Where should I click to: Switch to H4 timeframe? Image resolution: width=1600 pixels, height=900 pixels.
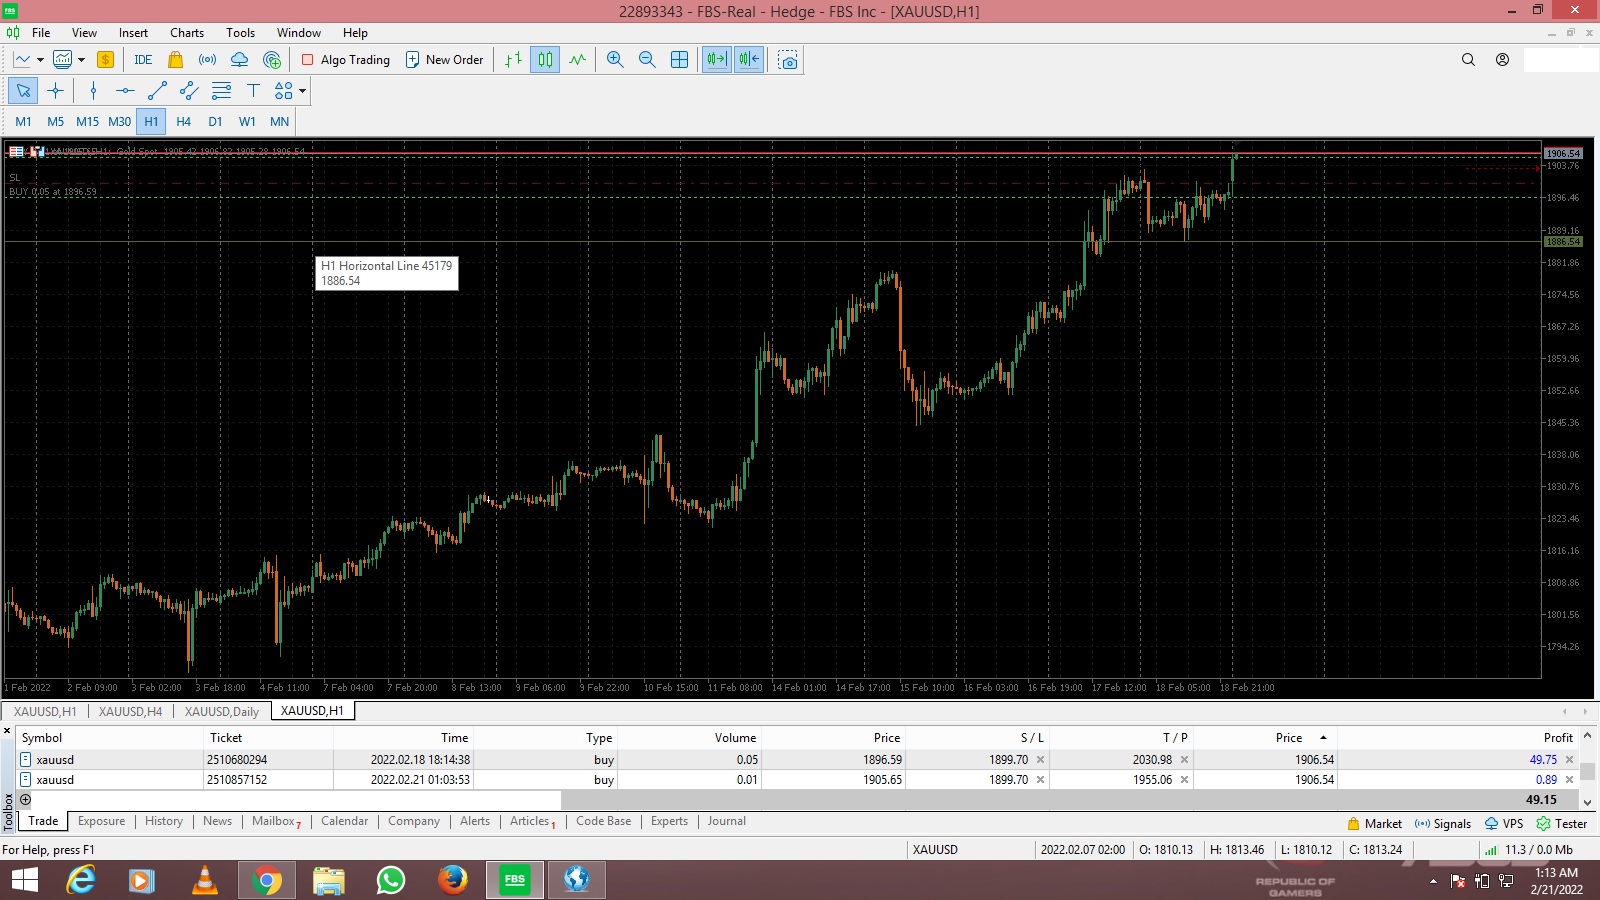click(183, 121)
